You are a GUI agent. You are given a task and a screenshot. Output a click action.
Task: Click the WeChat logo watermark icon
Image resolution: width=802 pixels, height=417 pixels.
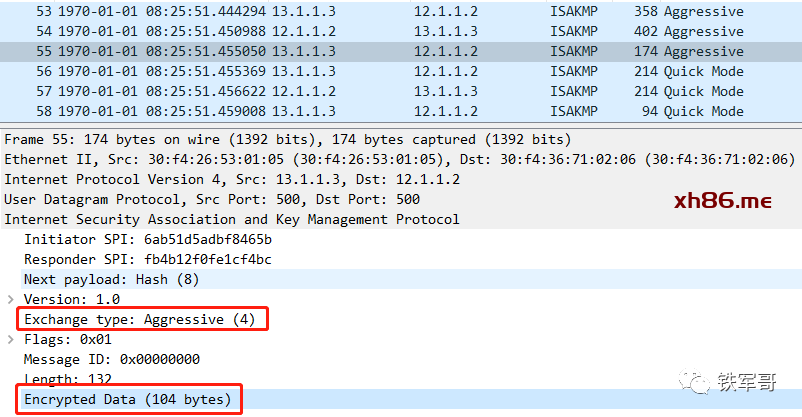coord(691,382)
